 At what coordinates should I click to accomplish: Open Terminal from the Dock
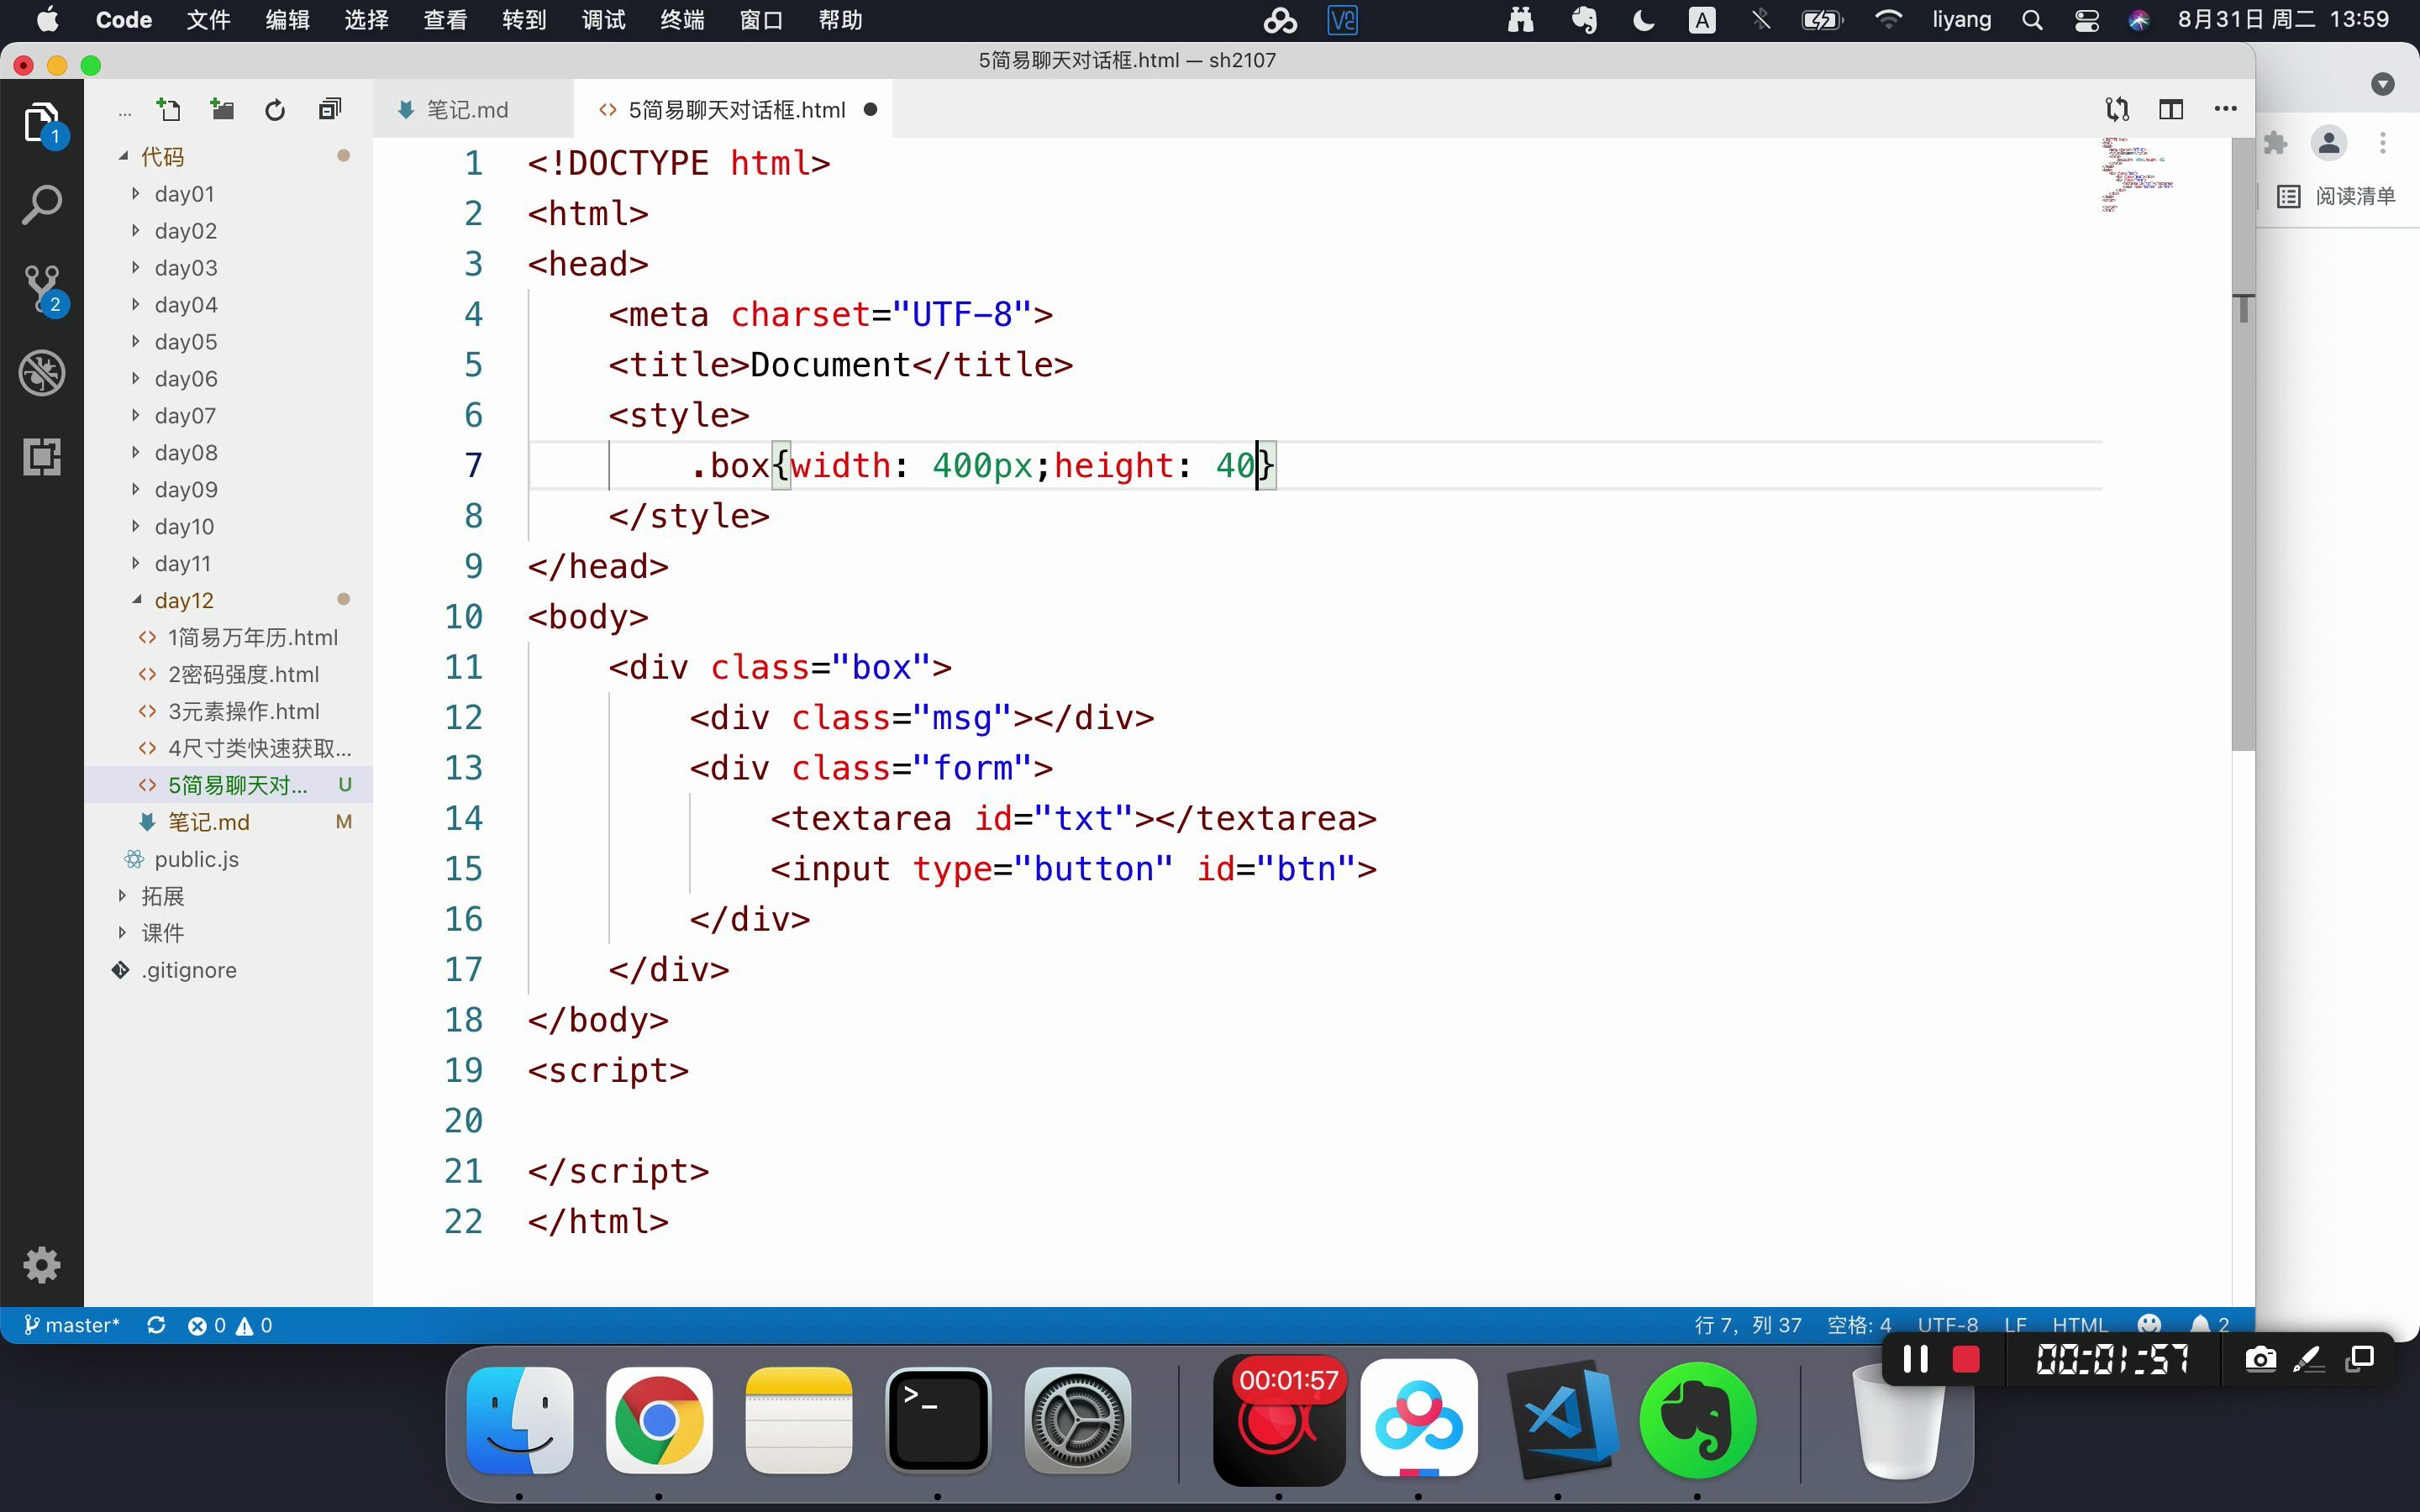tap(938, 1420)
